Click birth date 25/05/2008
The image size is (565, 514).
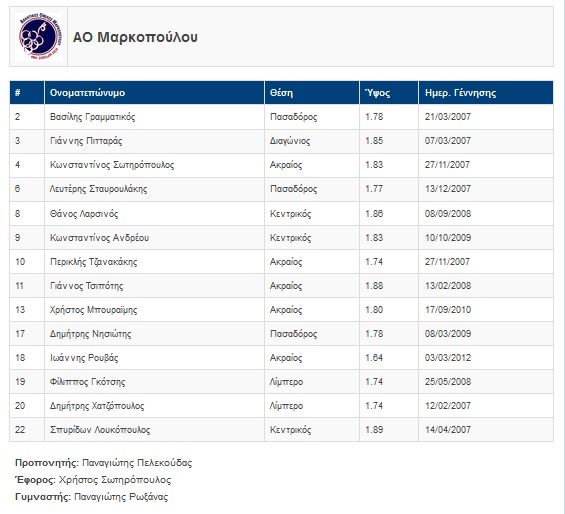click(x=448, y=382)
